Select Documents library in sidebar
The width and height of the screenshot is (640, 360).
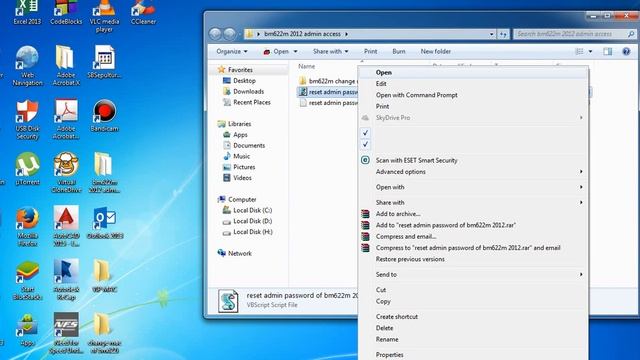(x=244, y=145)
